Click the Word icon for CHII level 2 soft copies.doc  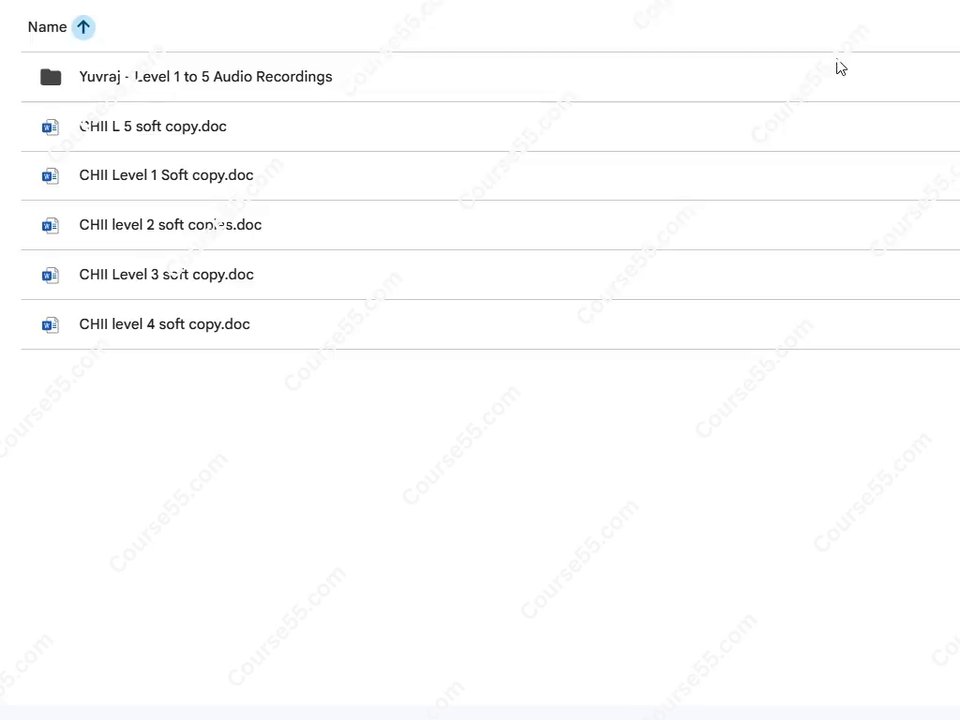[x=50, y=225]
